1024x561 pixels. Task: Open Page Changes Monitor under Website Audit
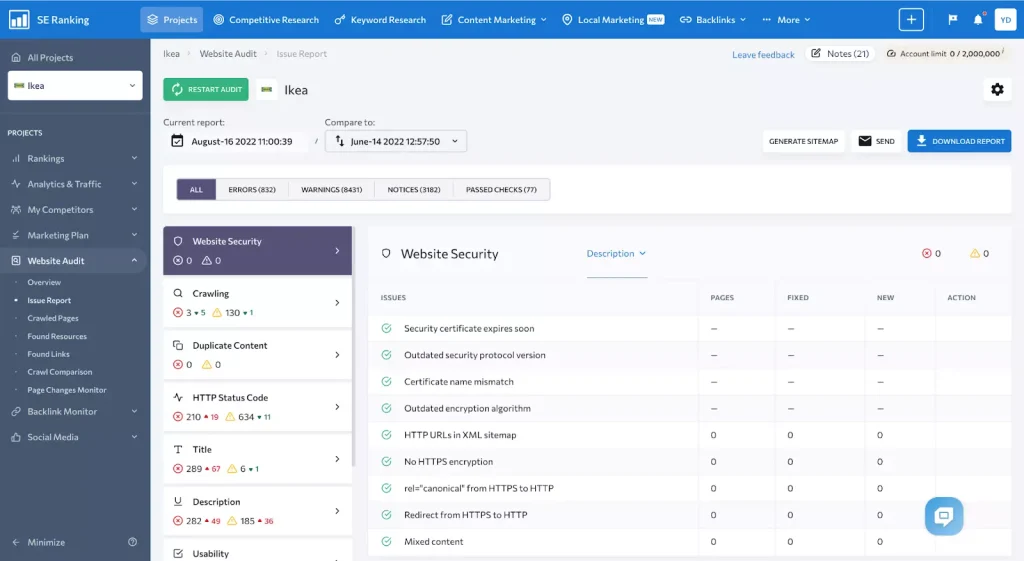(x=67, y=390)
